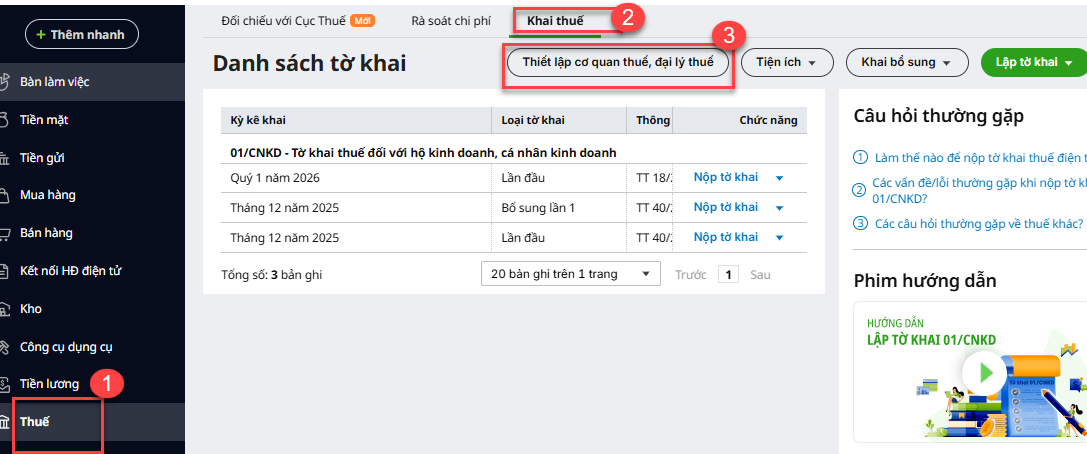Open Công cụ dụng cụ section
Viewport: 1087px width, 454px height.
(66, 347)
